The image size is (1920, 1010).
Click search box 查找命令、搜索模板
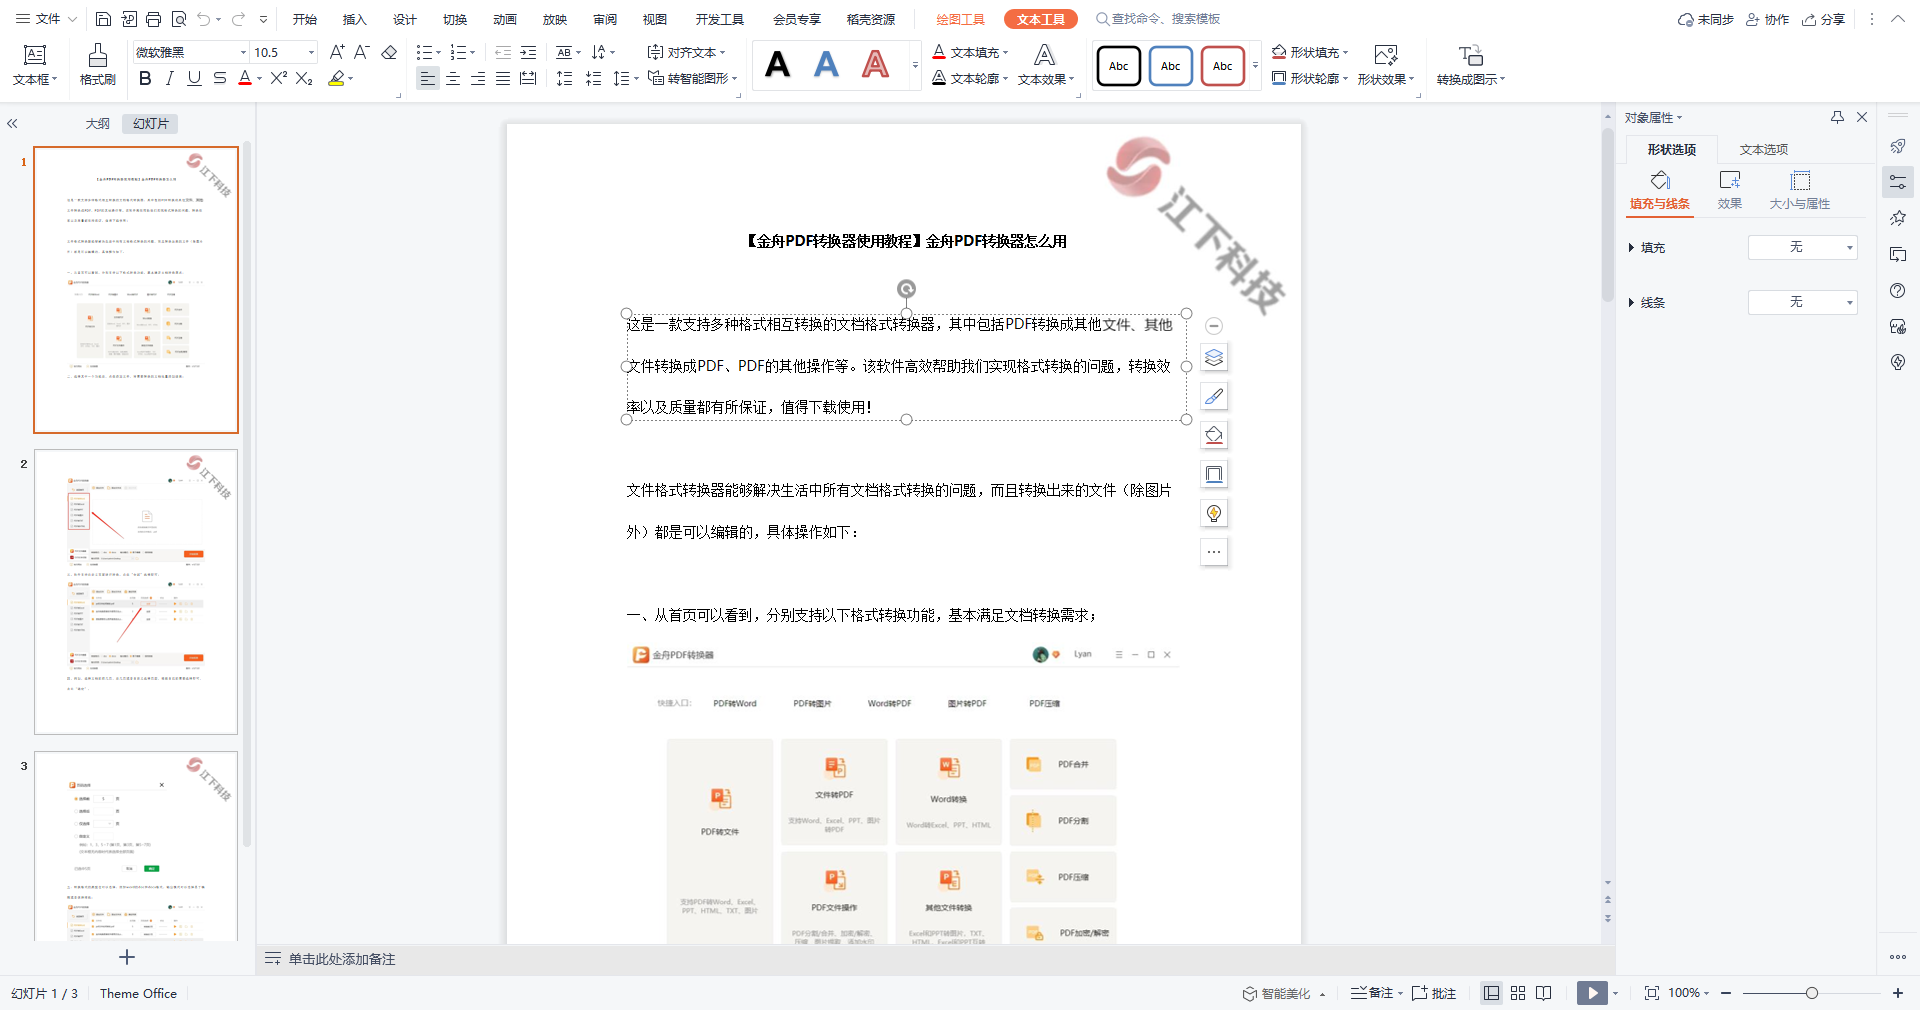tap(1157, 19)
